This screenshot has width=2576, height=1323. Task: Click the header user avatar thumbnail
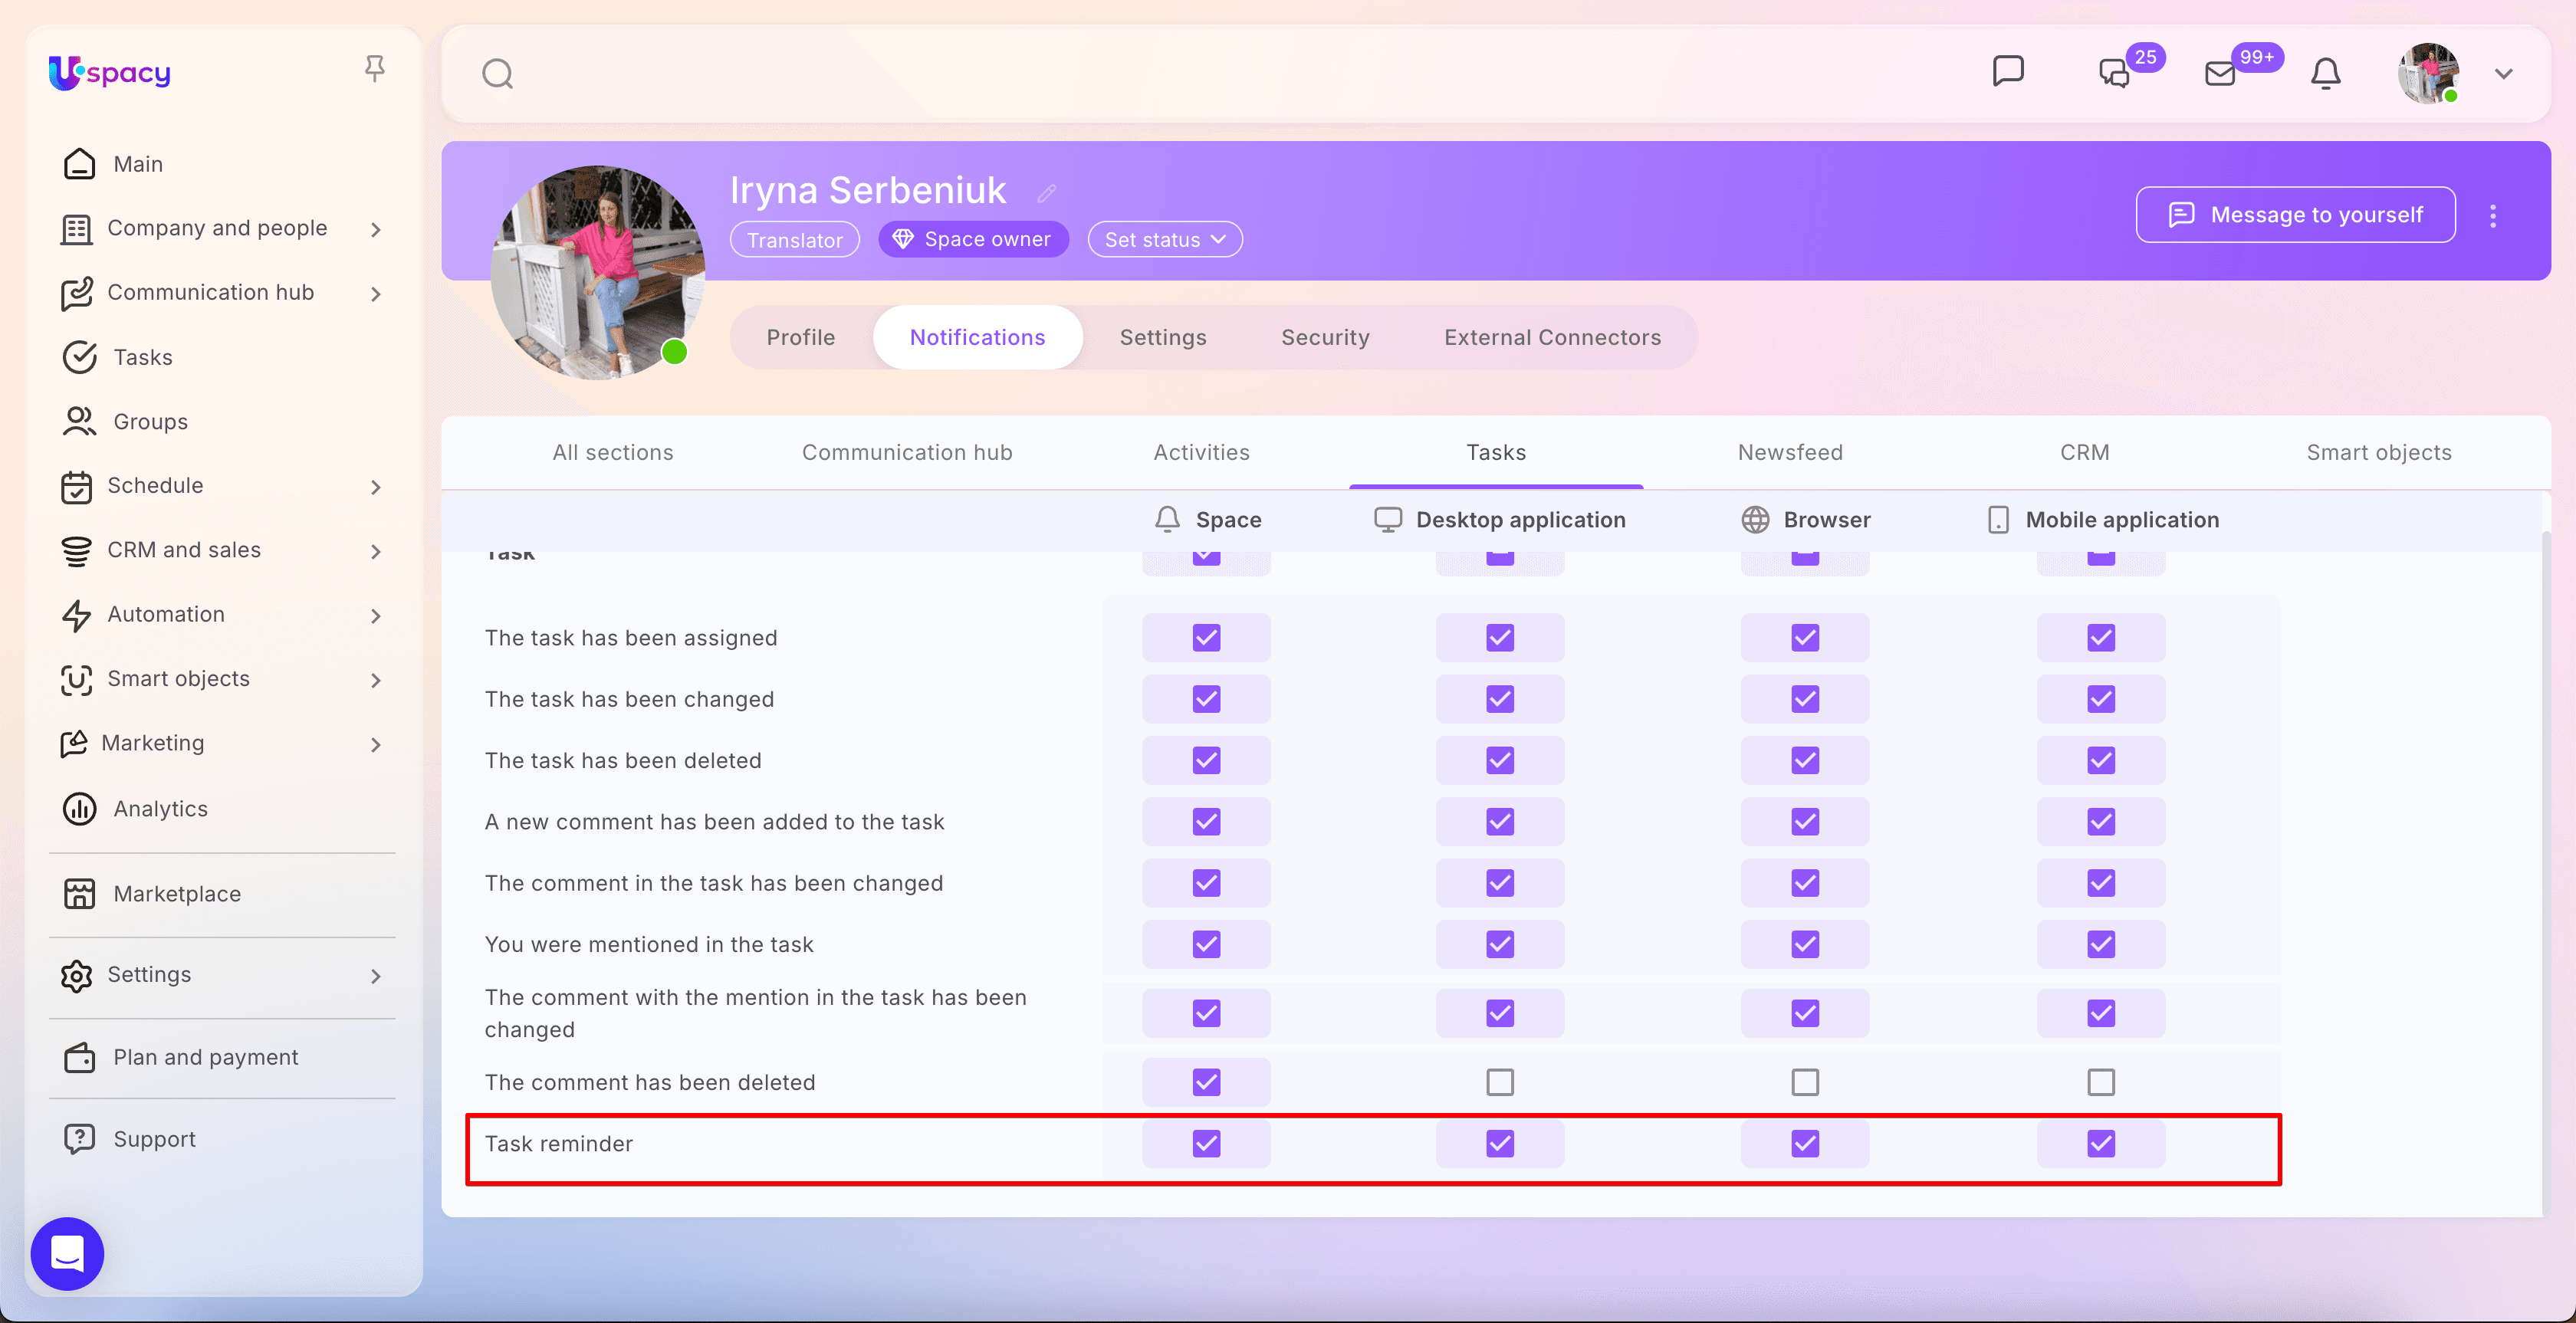[2429, 73]
